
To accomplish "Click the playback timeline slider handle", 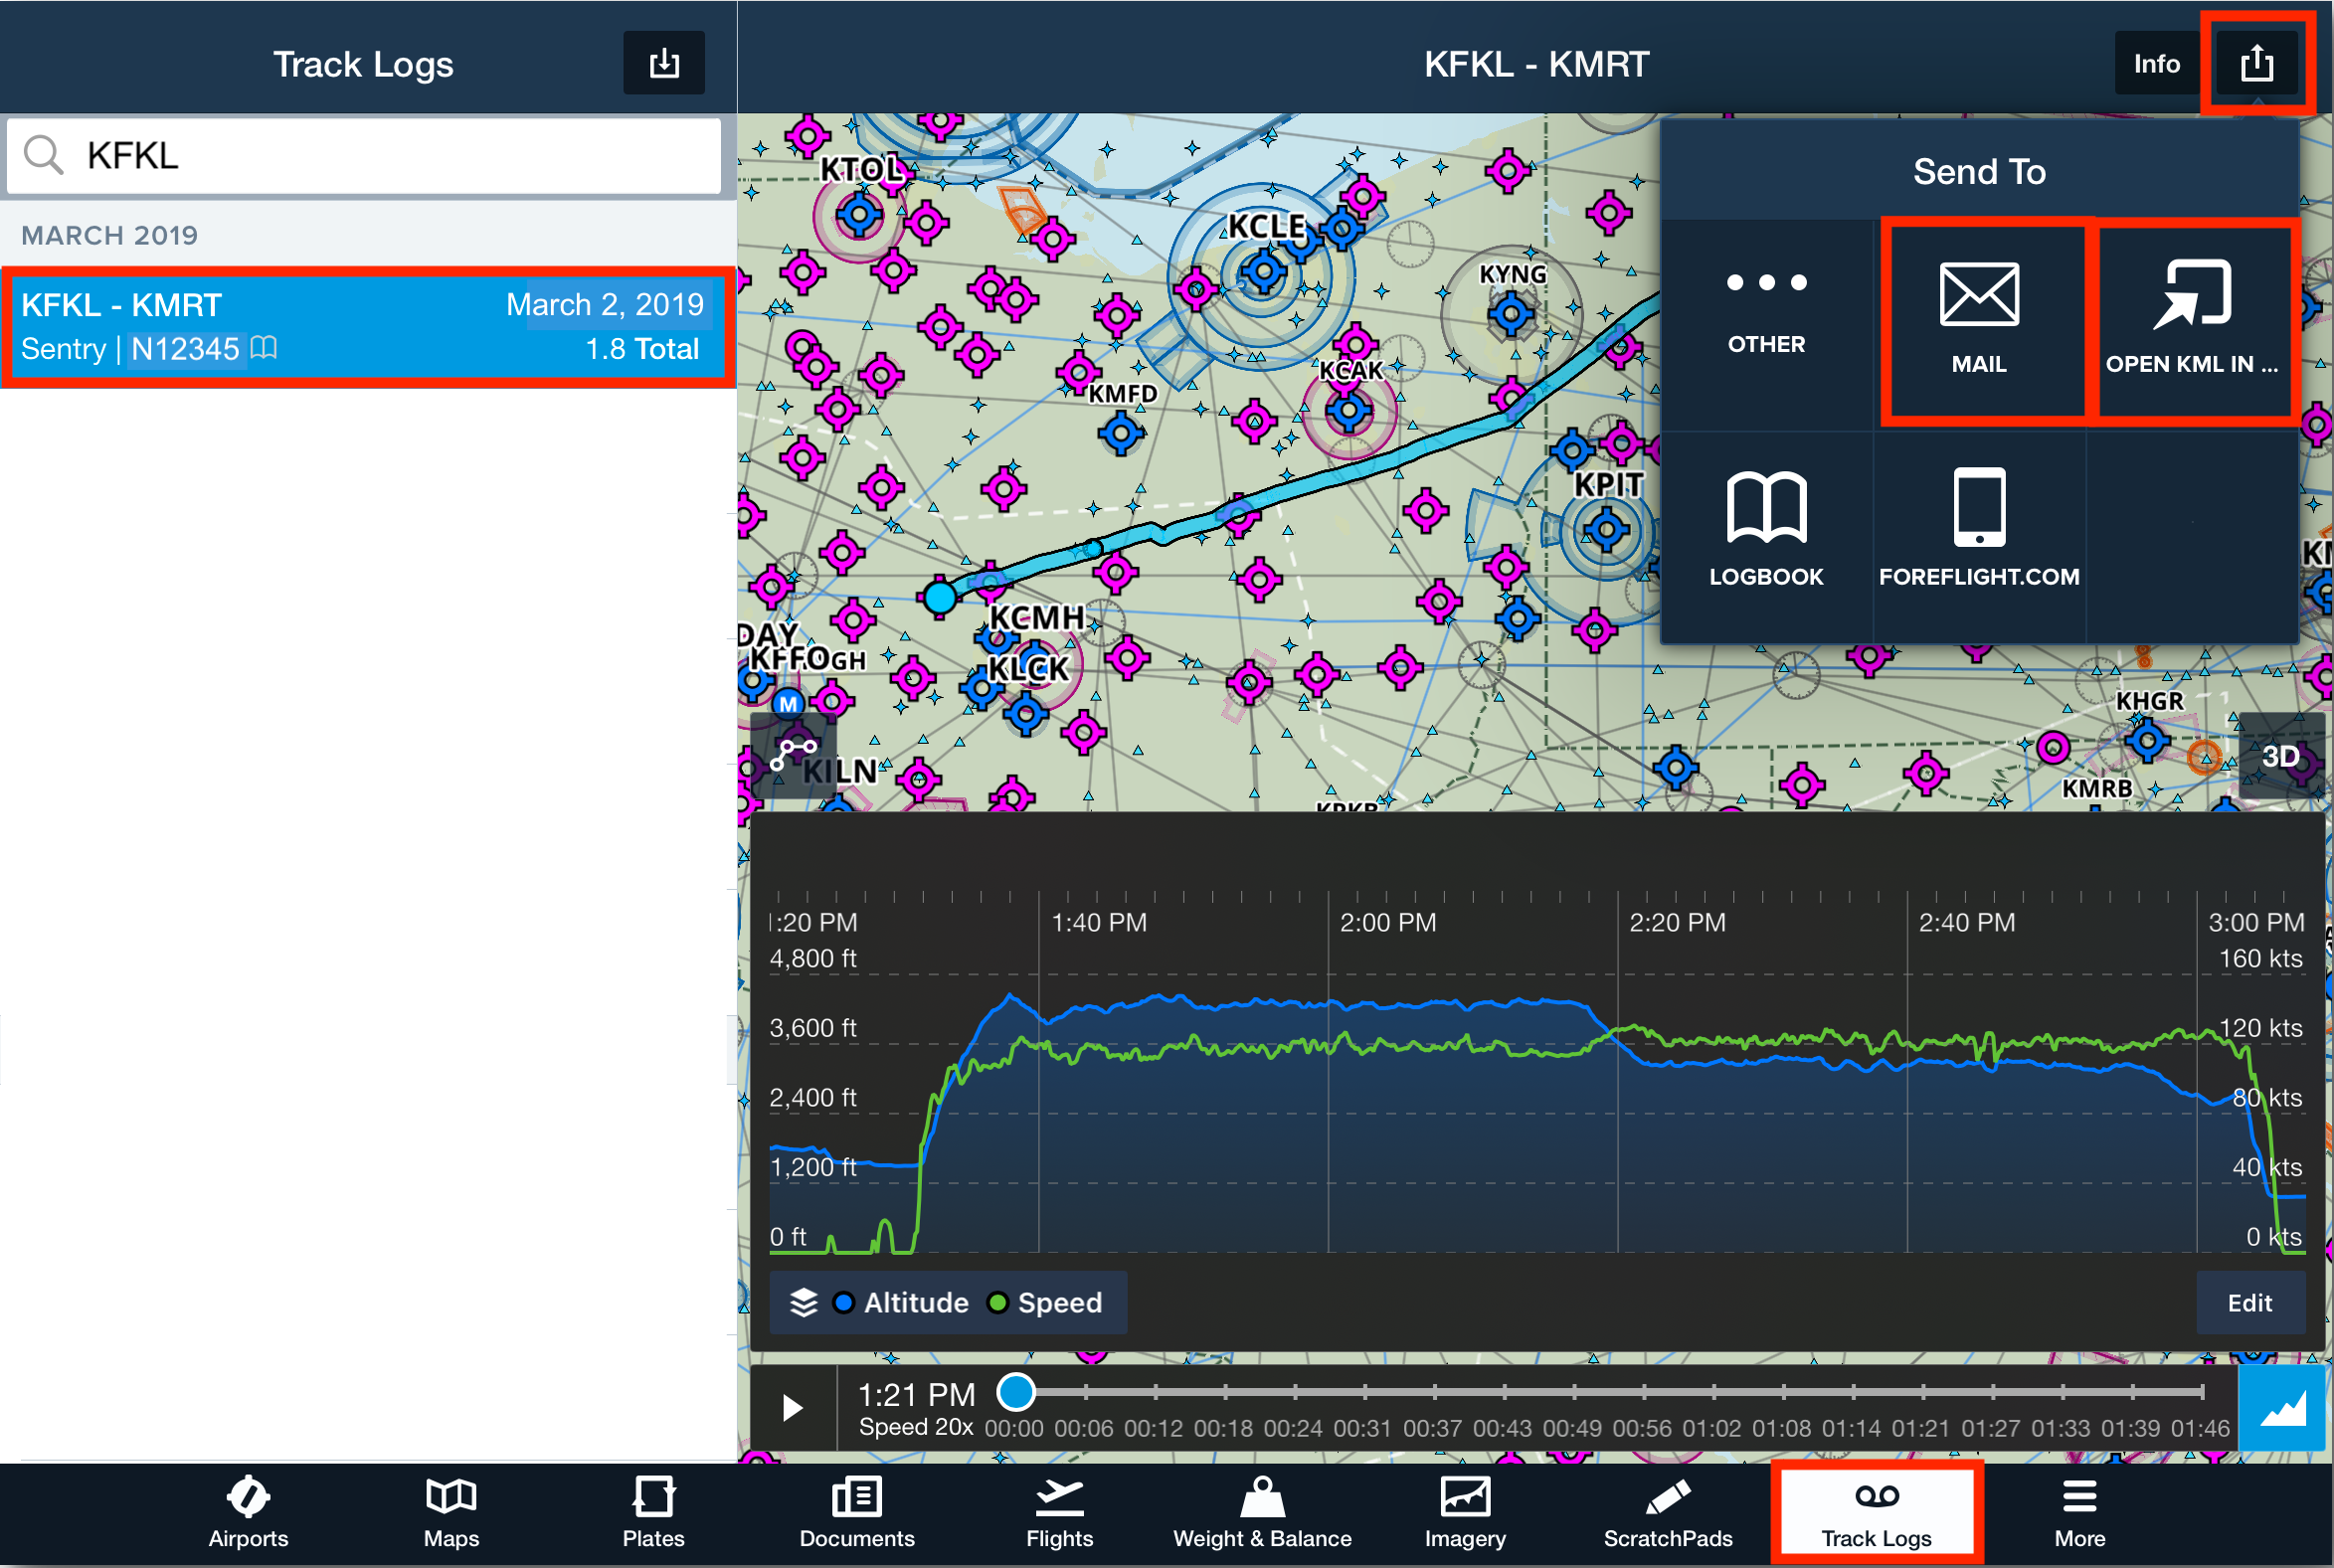I will (x=1016, y=1391).
